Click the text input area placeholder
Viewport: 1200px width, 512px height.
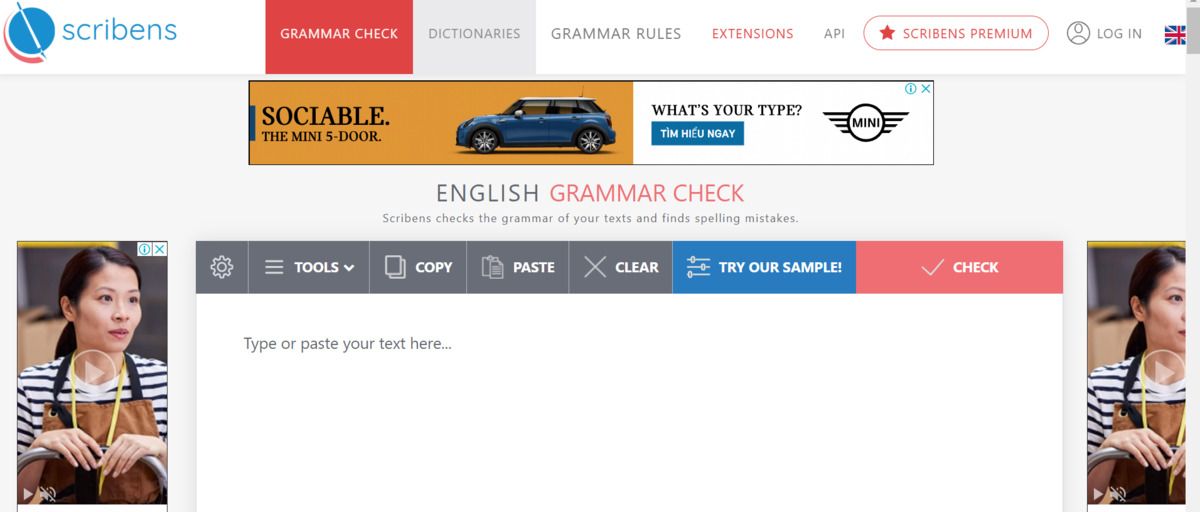coord(348,343)
